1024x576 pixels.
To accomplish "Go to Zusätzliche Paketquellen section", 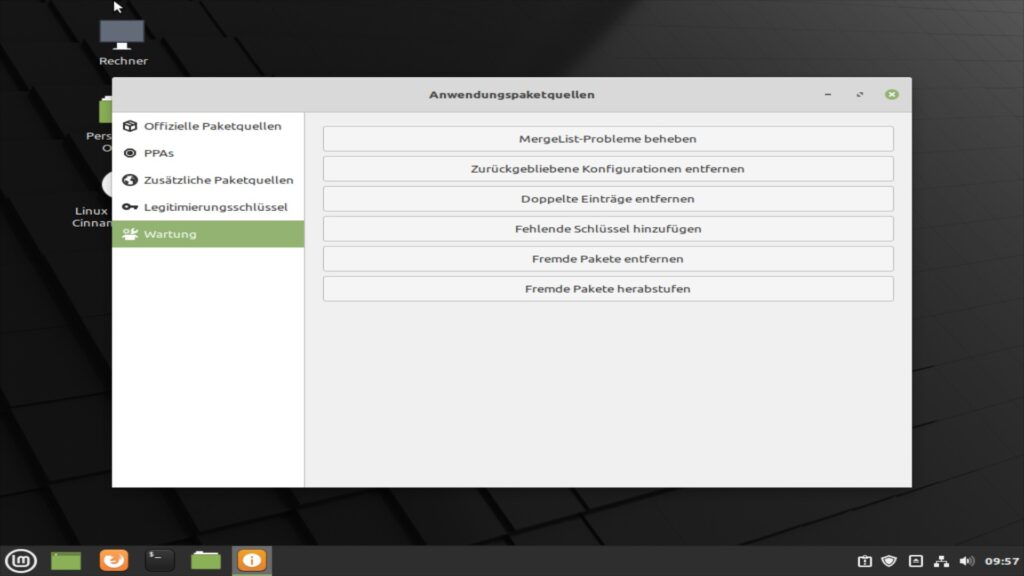I will [x=208, y=180].
